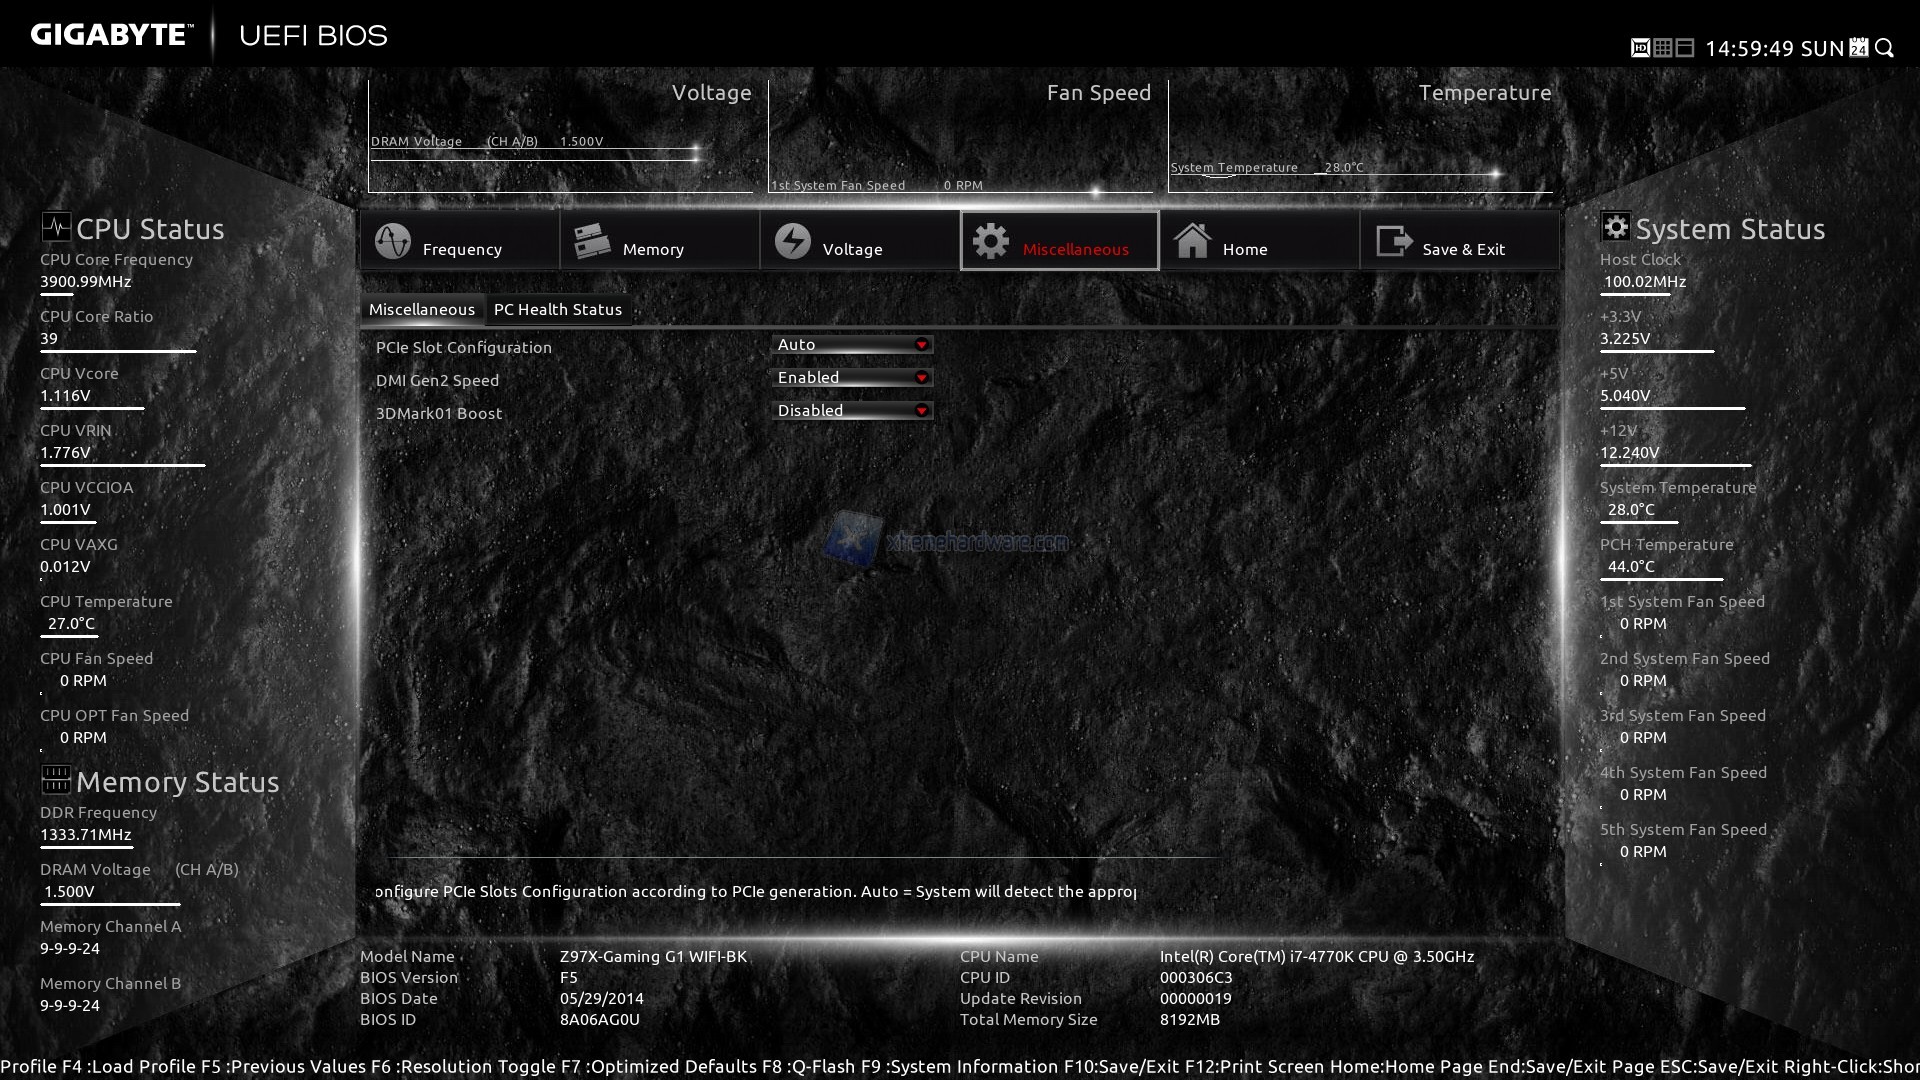Click the Frequency waveform icon
The height and width of the screenshot is (1080, 1920).
[392, 241]
